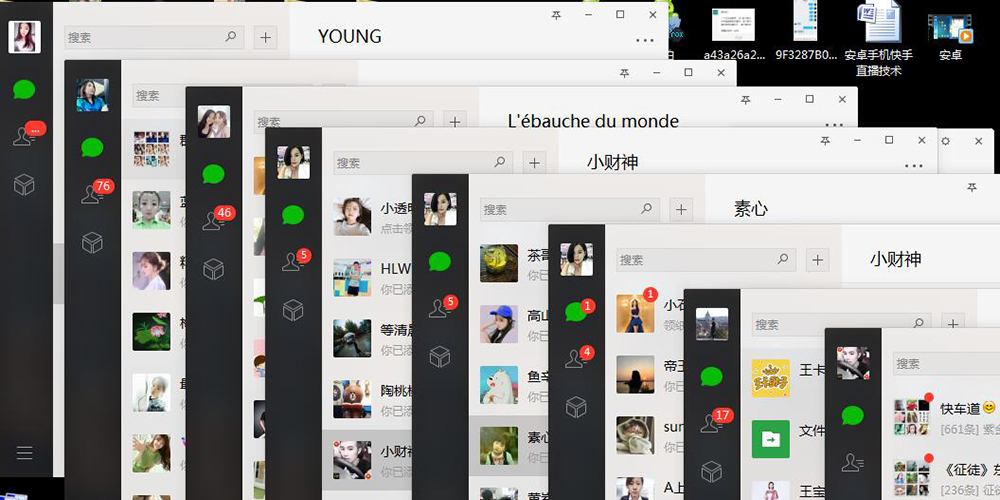Image resolution: width=1000 pixels, height=500 pixels.
Task: Select the 小财神 chat row under 陶桃 row
Action: tap(367, 460)
